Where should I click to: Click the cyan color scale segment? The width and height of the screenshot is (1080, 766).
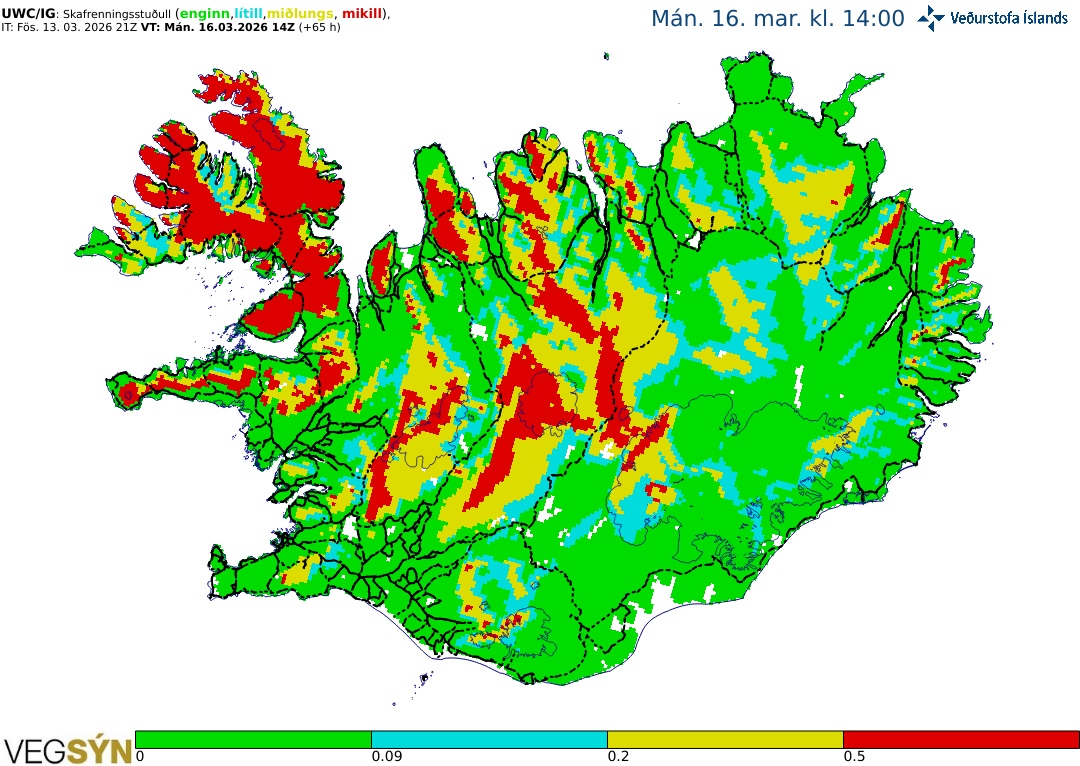[490, 739]
